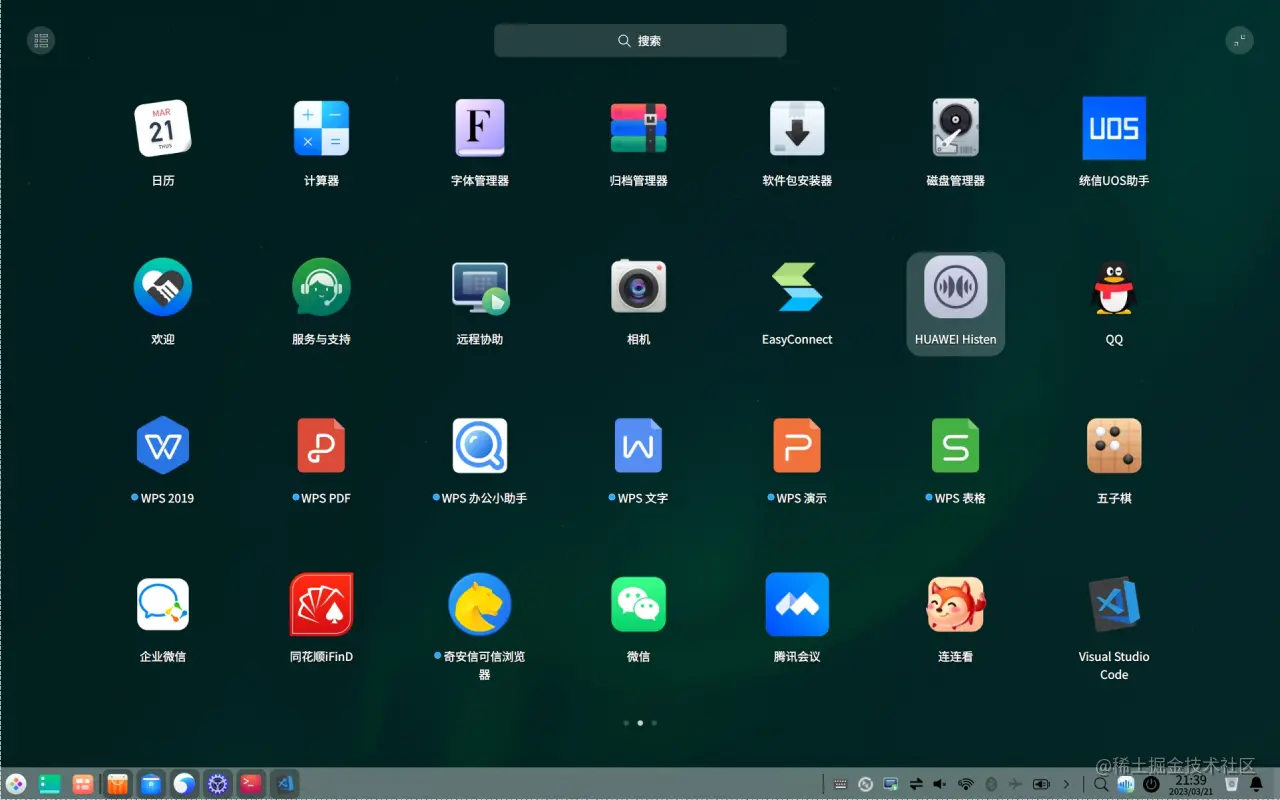The width and height of the screenshot is (1280, 800).
Task: Exit fullscreen launcher mode
Action: pyautogui.click(x=1239, y=40)
